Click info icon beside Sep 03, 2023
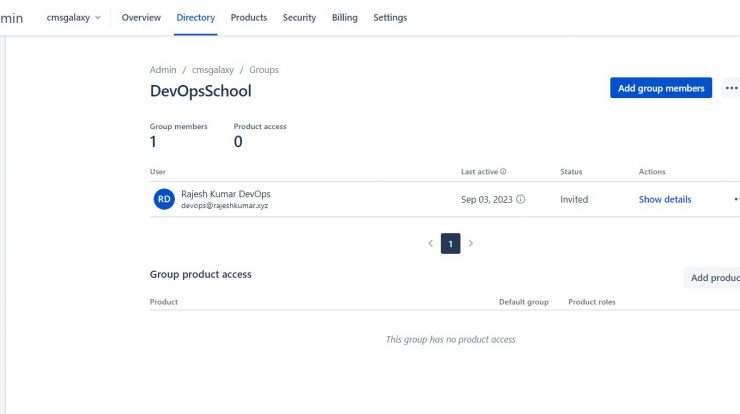 [521, 199]
